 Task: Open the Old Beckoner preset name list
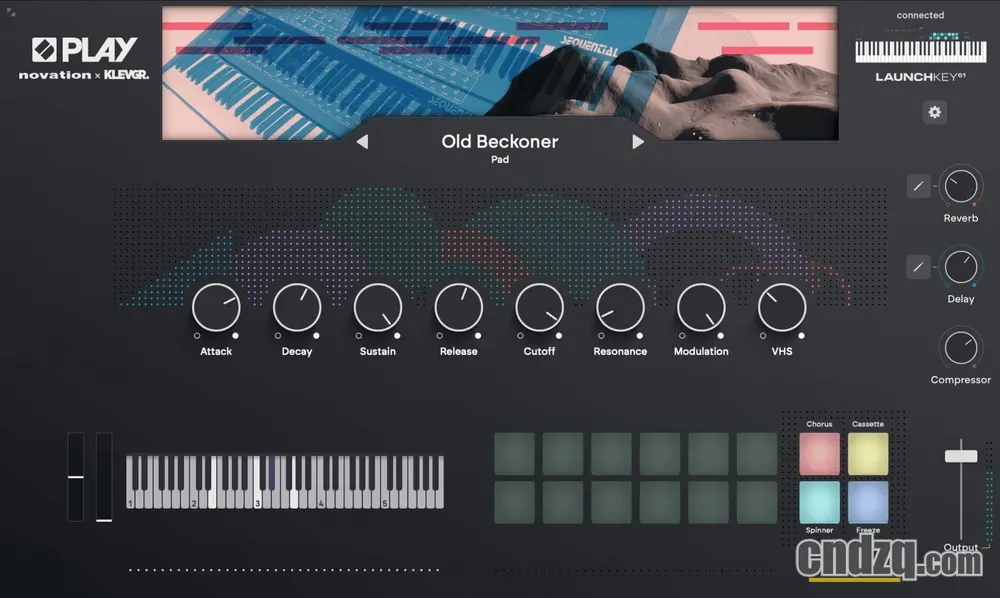[500, 142]
